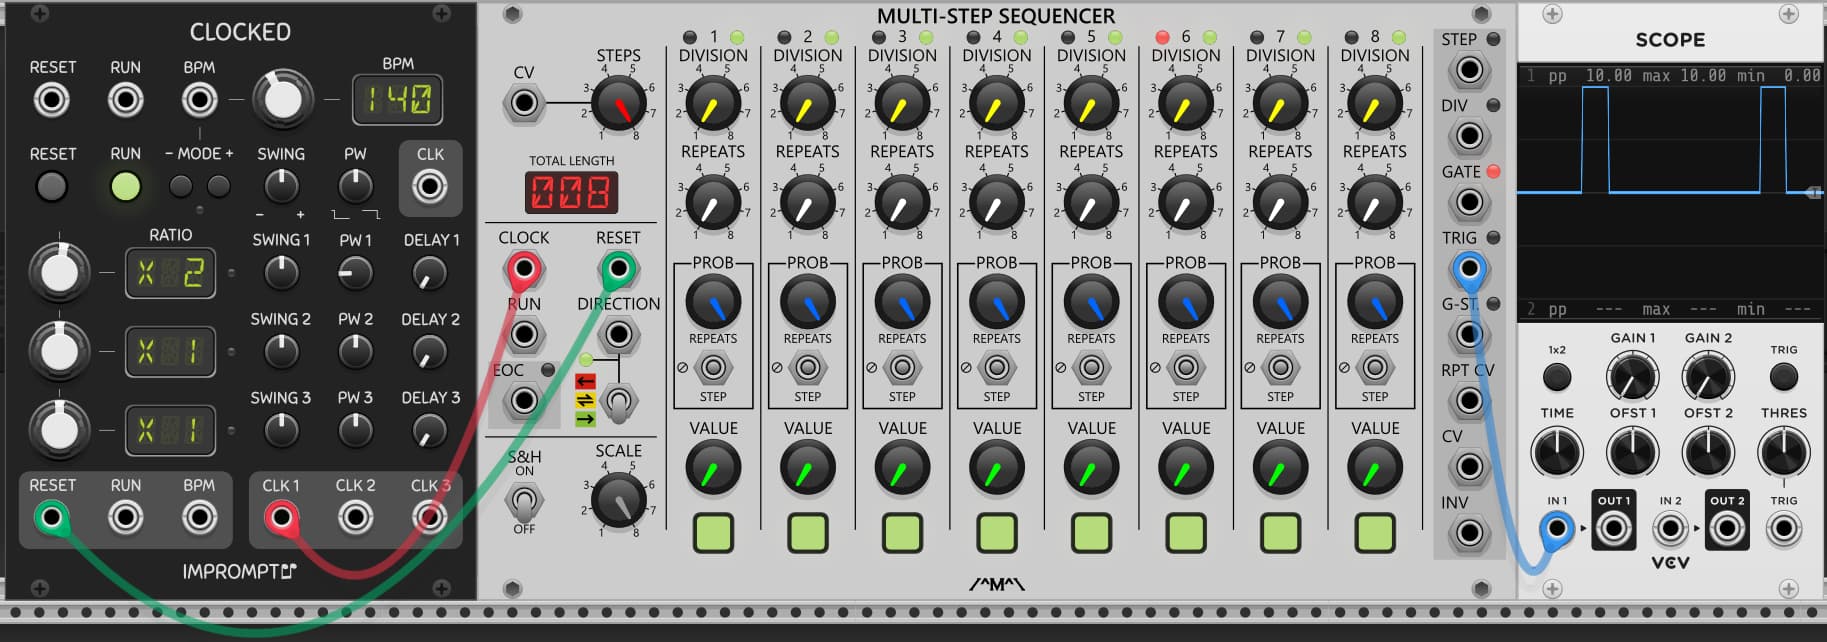This screenshot has height=642, width=1827.
Task: Click the sequencer G-ST output jack
Action: [x=1468, y=334]
